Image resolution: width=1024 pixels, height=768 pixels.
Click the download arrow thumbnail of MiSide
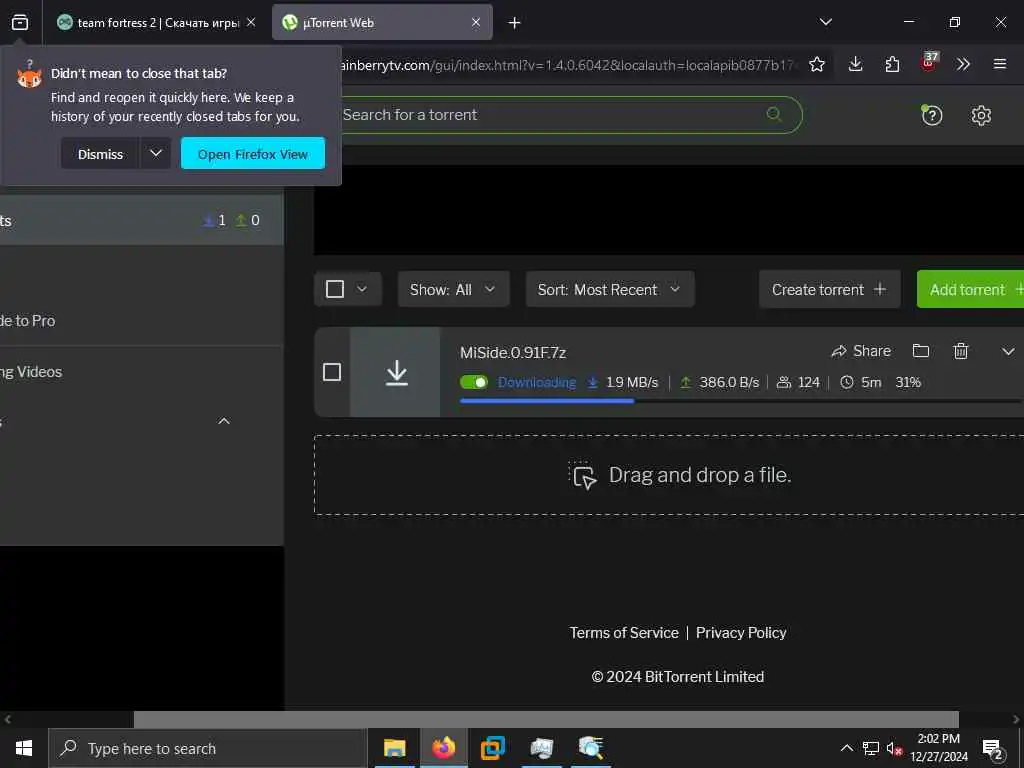(x=396, y=372)
